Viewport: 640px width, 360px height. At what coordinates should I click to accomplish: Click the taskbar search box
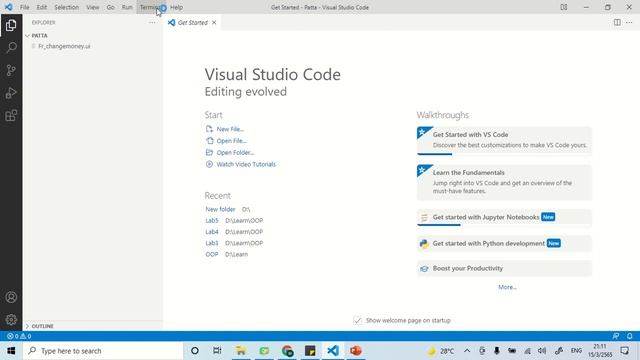pos(103,351)
